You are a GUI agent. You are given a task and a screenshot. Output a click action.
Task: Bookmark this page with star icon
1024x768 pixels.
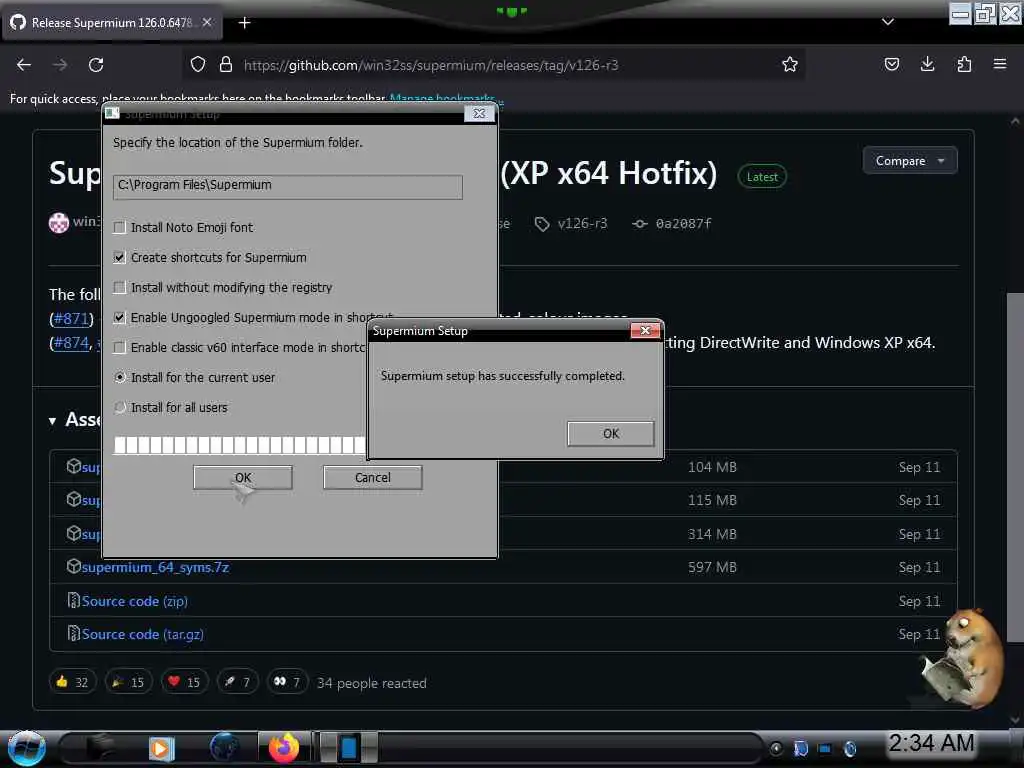coord(790,65)
